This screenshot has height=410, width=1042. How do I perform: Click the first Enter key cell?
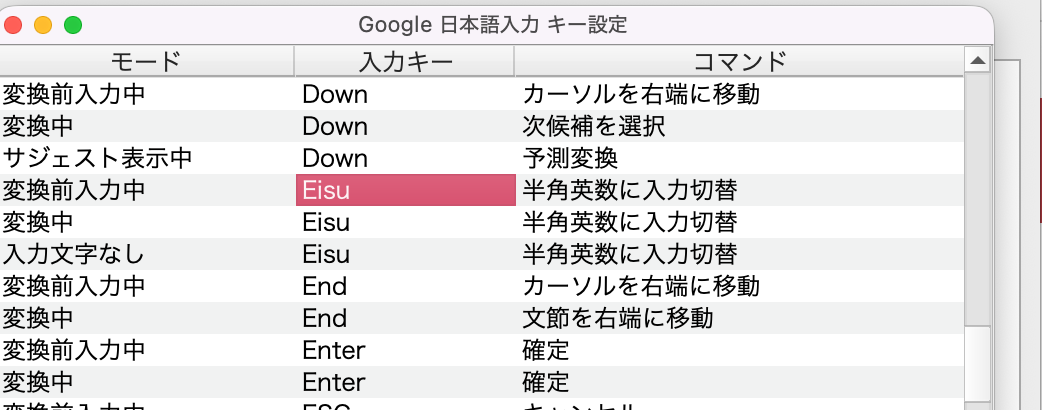pyautogui.click(x=334, y=350)
